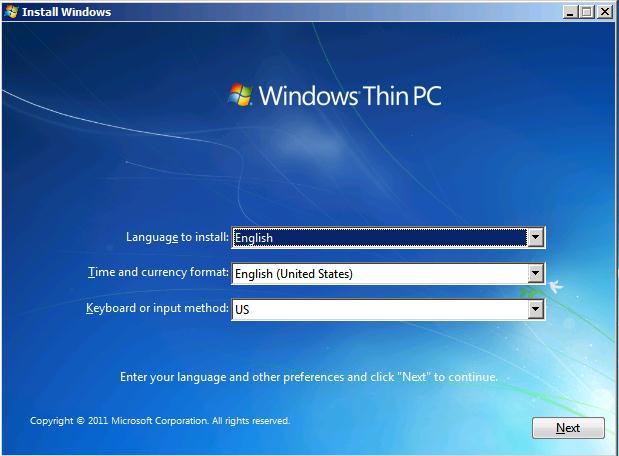Open the Time and currency format dropdown arrow

click(x=535, y=273)
